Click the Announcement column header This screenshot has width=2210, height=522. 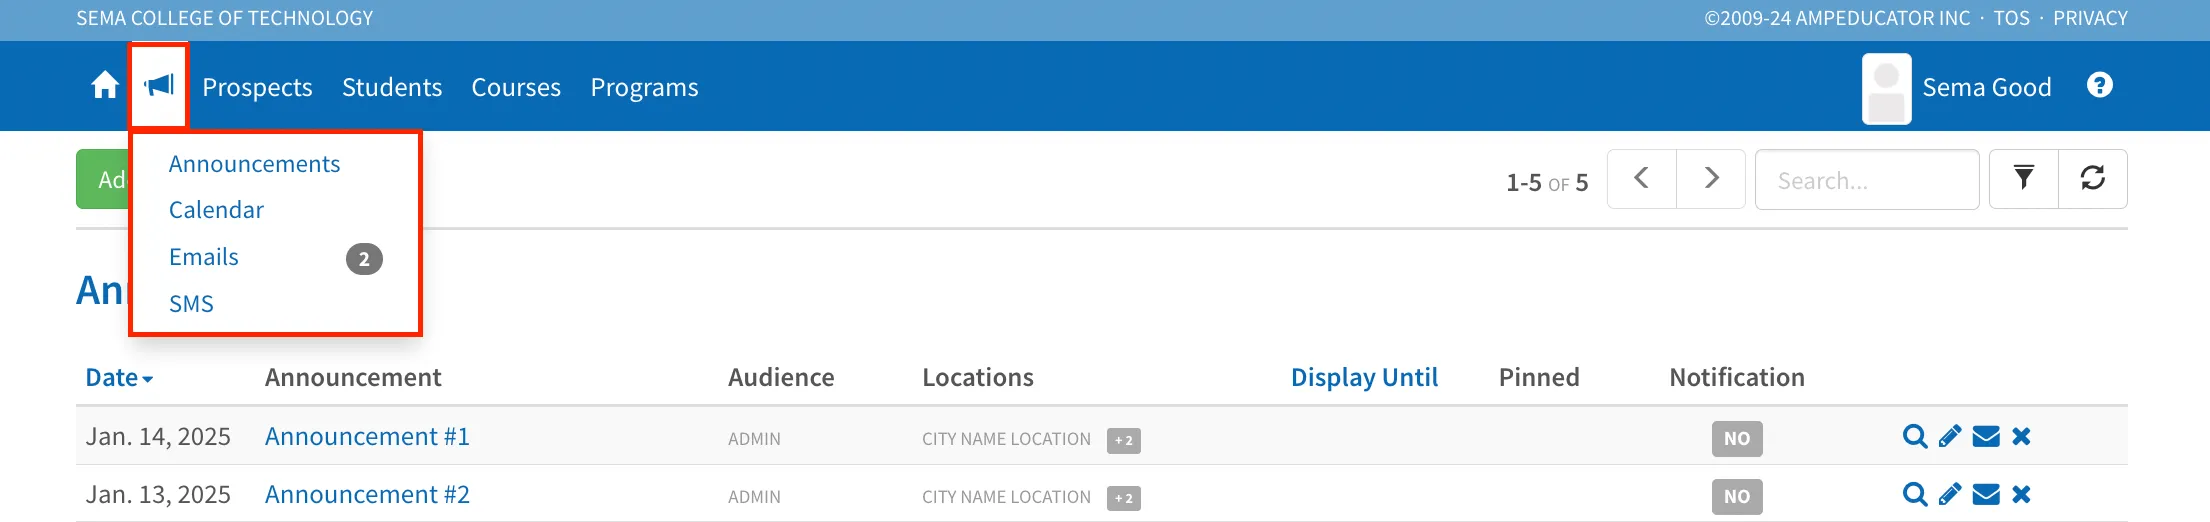(x=353, y=378)
